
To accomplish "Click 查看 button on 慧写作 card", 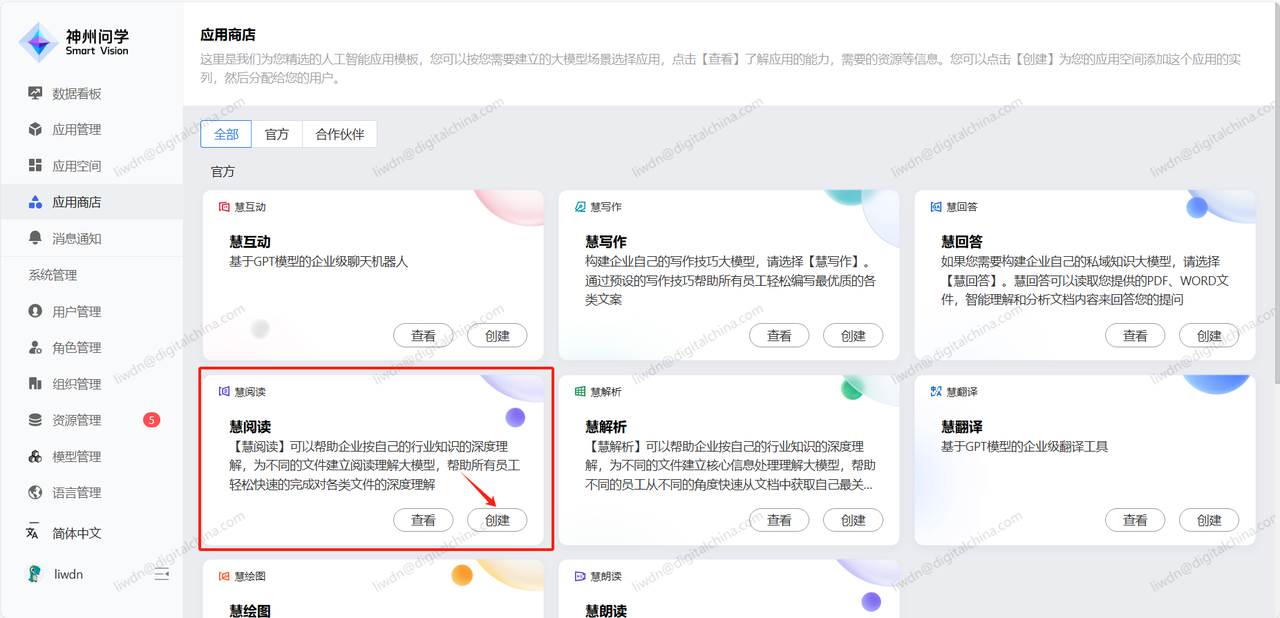I will pyautogui.click(x=779, y=336).
